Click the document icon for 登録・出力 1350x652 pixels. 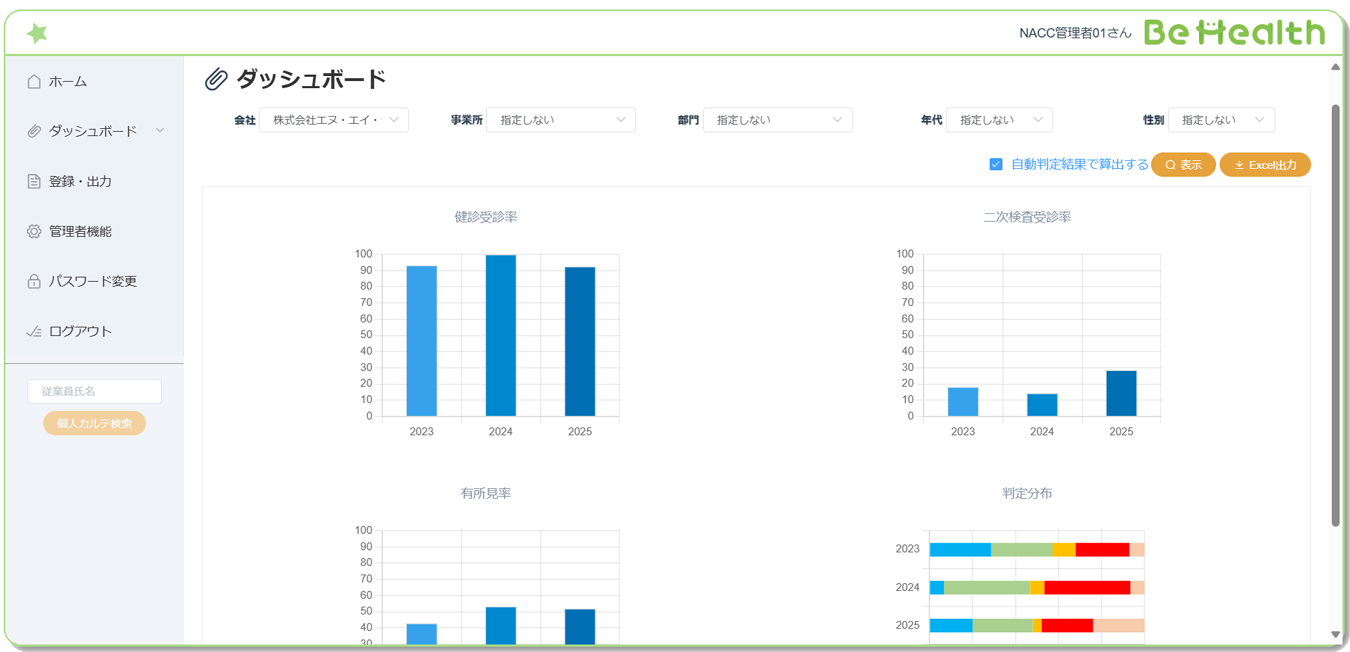pos(34,182)
